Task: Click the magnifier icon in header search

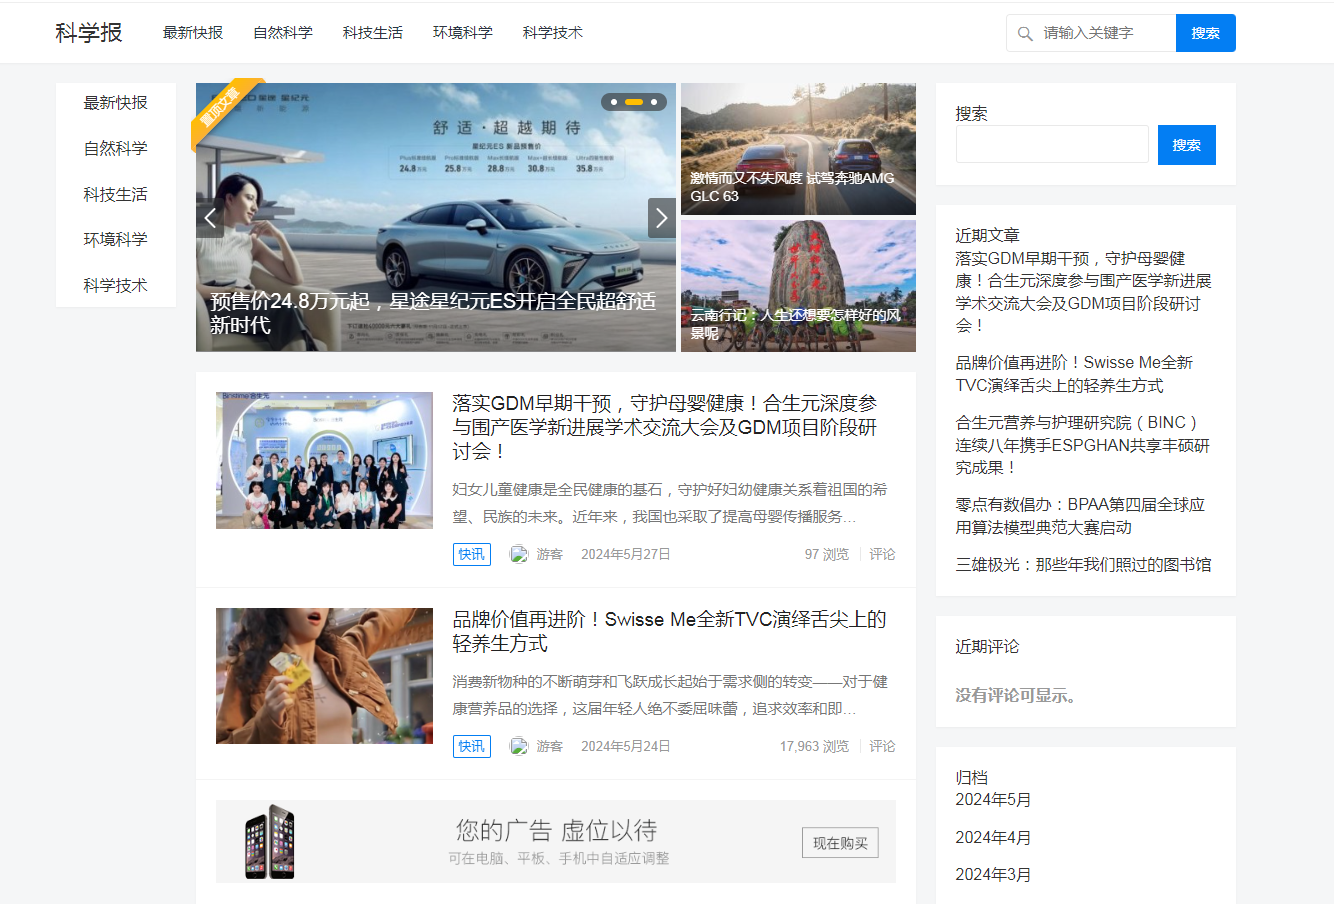Action: [1025, 34]
